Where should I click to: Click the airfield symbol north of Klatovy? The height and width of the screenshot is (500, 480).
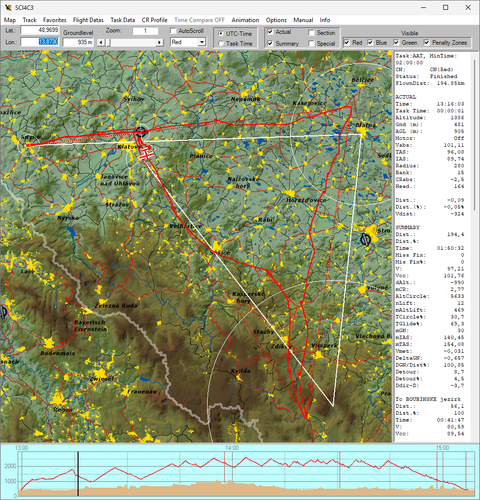pyautogui.click(x=141, y=131)
